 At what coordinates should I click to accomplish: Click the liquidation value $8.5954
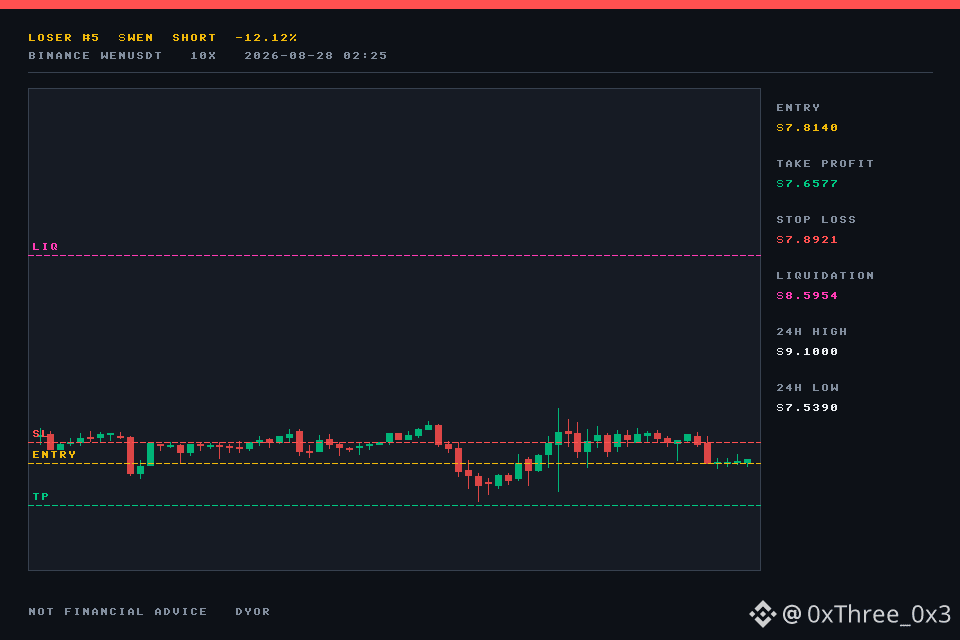(x=807, y=296)
